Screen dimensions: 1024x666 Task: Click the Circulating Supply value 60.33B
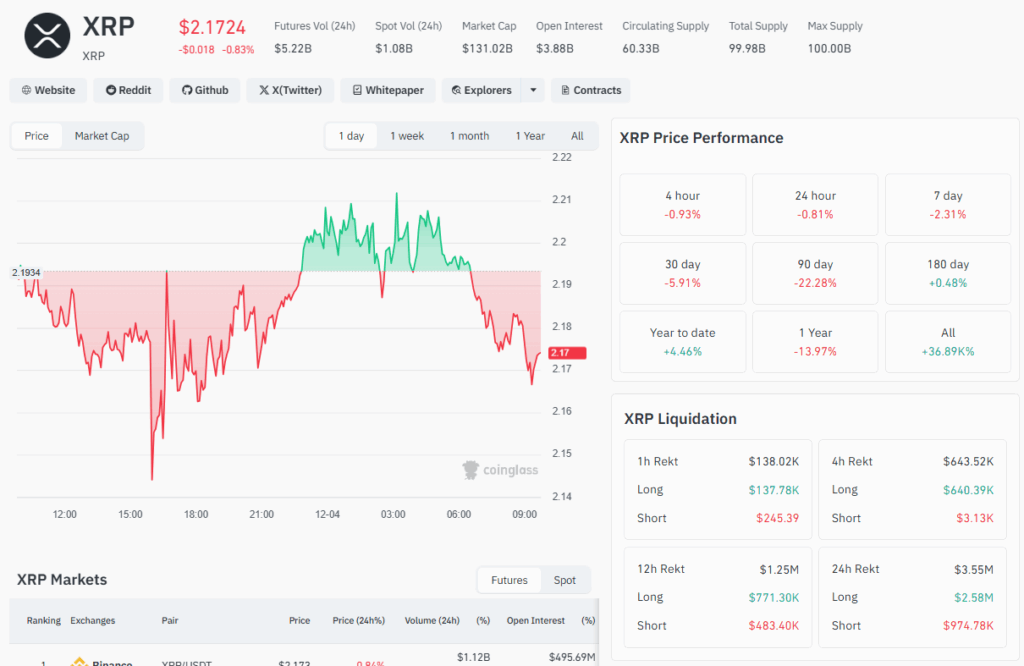[x=641, y=48]
